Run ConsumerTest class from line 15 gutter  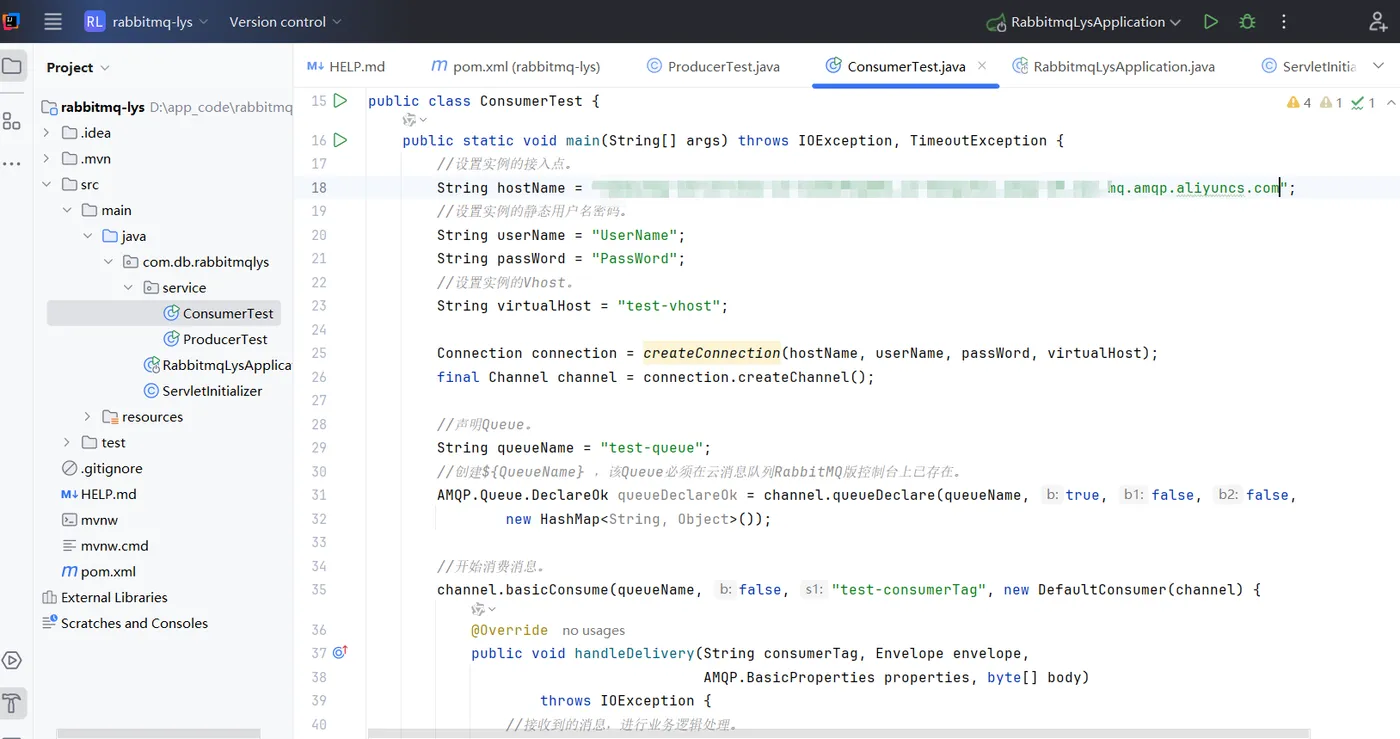point(340,100)
